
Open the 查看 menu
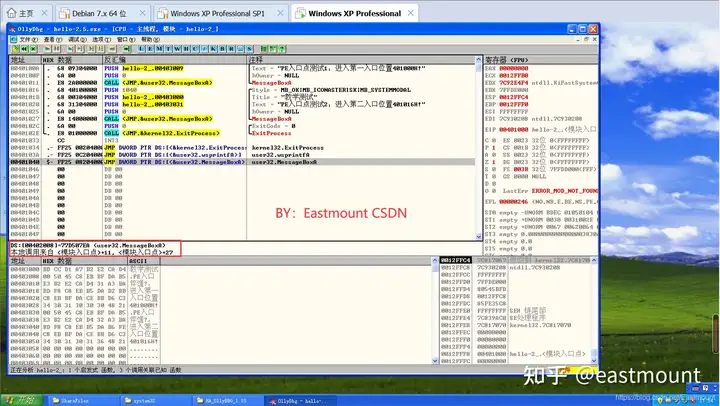click(x=53, y=39)
